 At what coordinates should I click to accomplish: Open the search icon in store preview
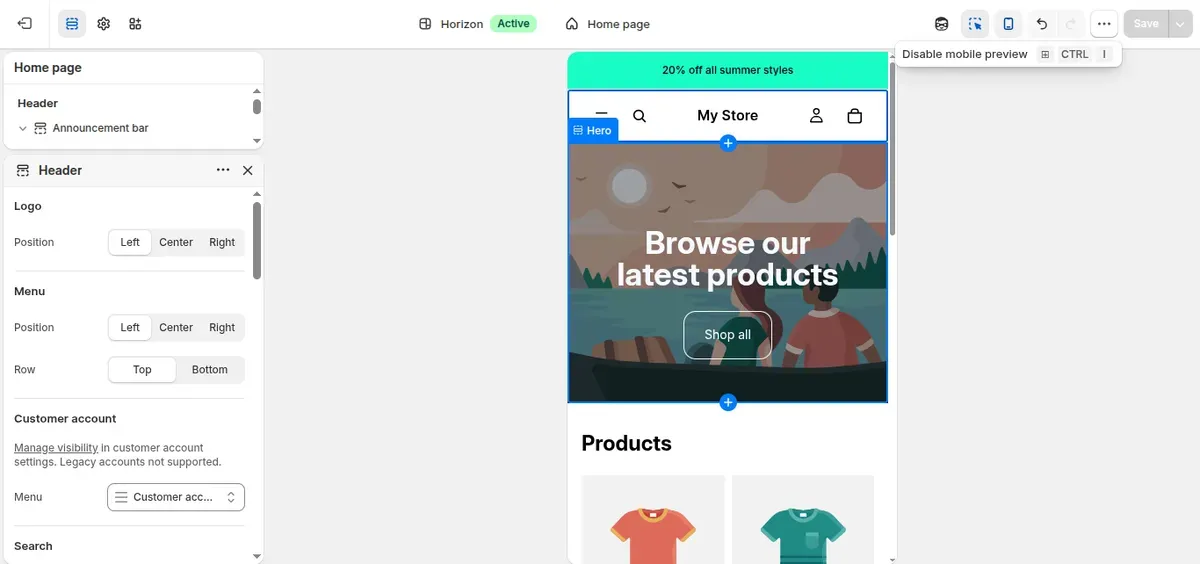pyautogui.click(x=640, y=116)
